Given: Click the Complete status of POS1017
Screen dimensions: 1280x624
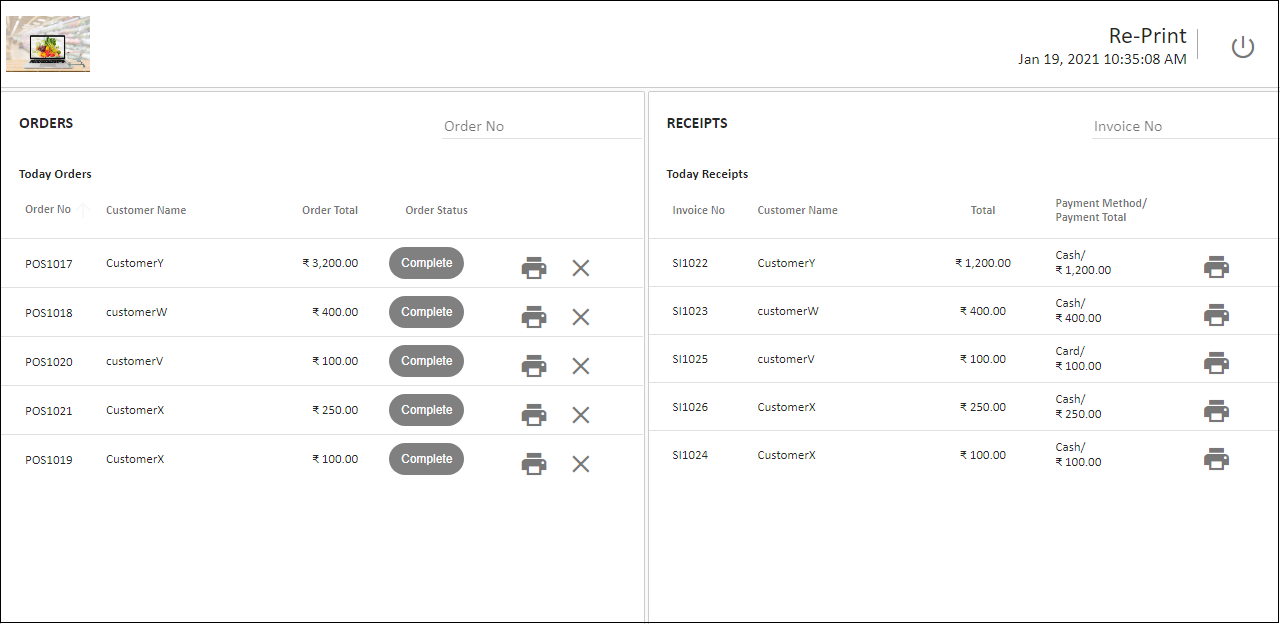Looking at the screenshot, I should click(426, 262).
